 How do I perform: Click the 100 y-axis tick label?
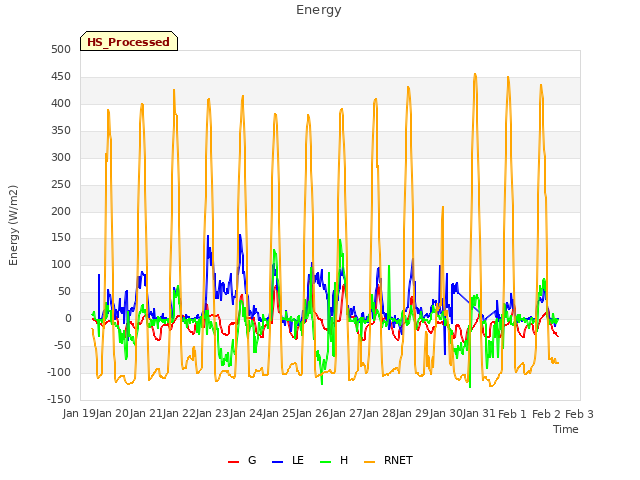pos(61,264)
